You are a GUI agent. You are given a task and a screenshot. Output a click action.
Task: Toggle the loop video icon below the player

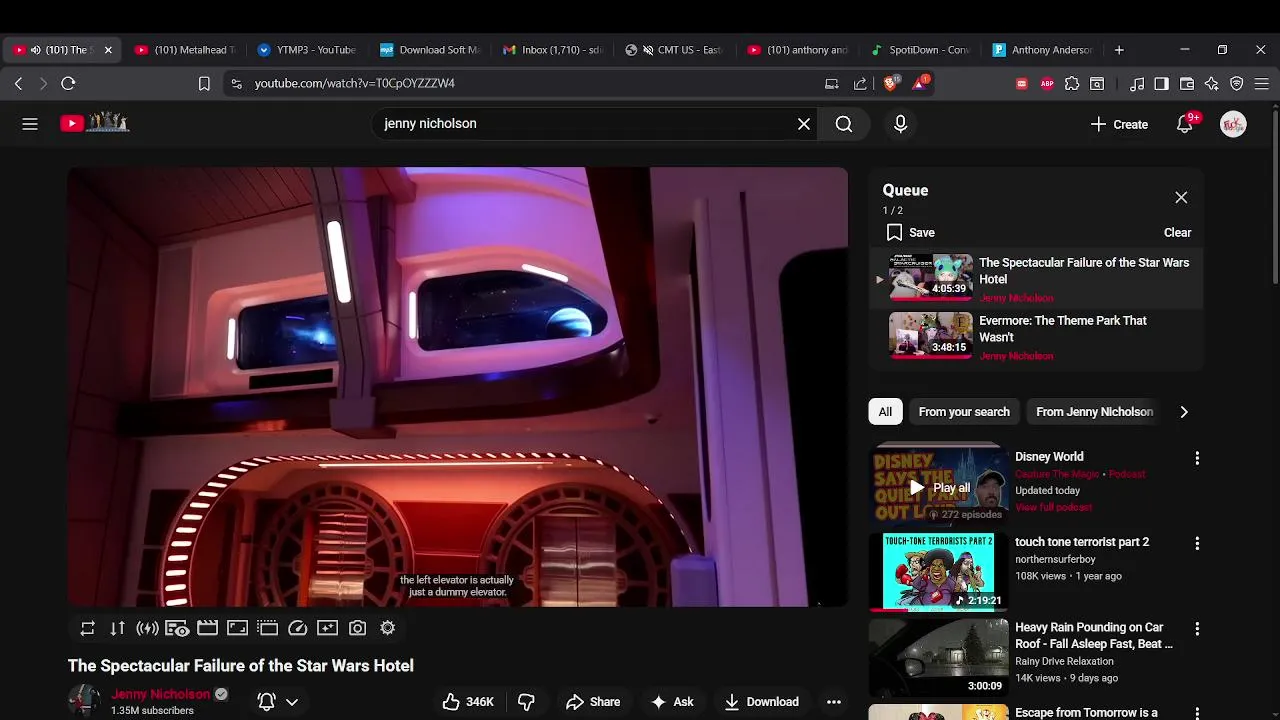[x=88, y=628]
